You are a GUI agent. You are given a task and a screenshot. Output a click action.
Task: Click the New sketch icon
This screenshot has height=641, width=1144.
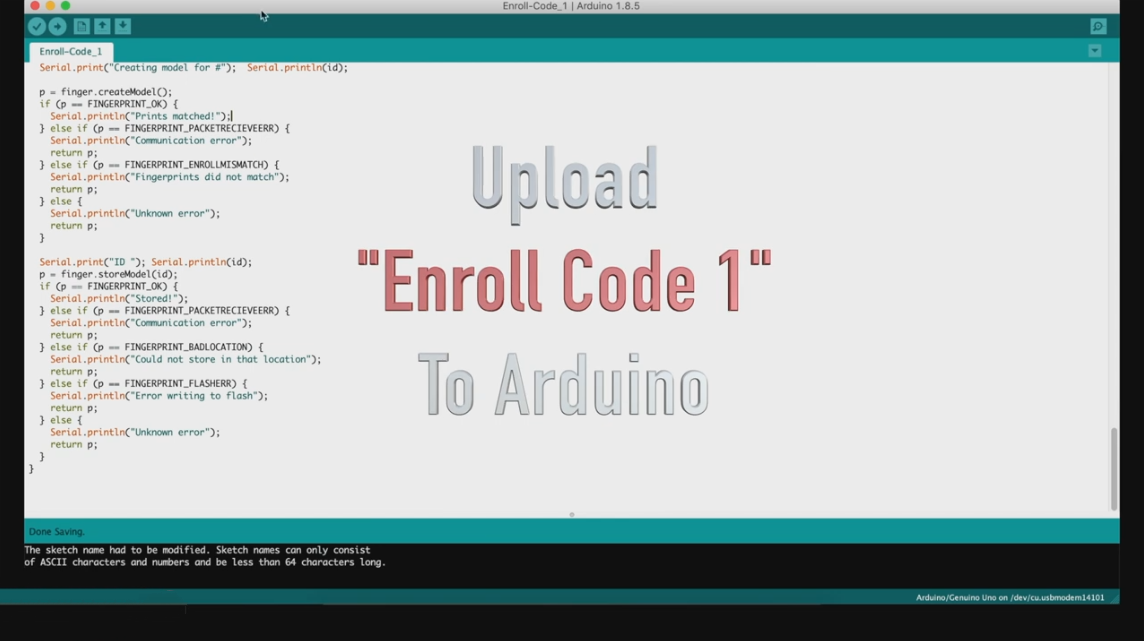[x=82, y=26]
